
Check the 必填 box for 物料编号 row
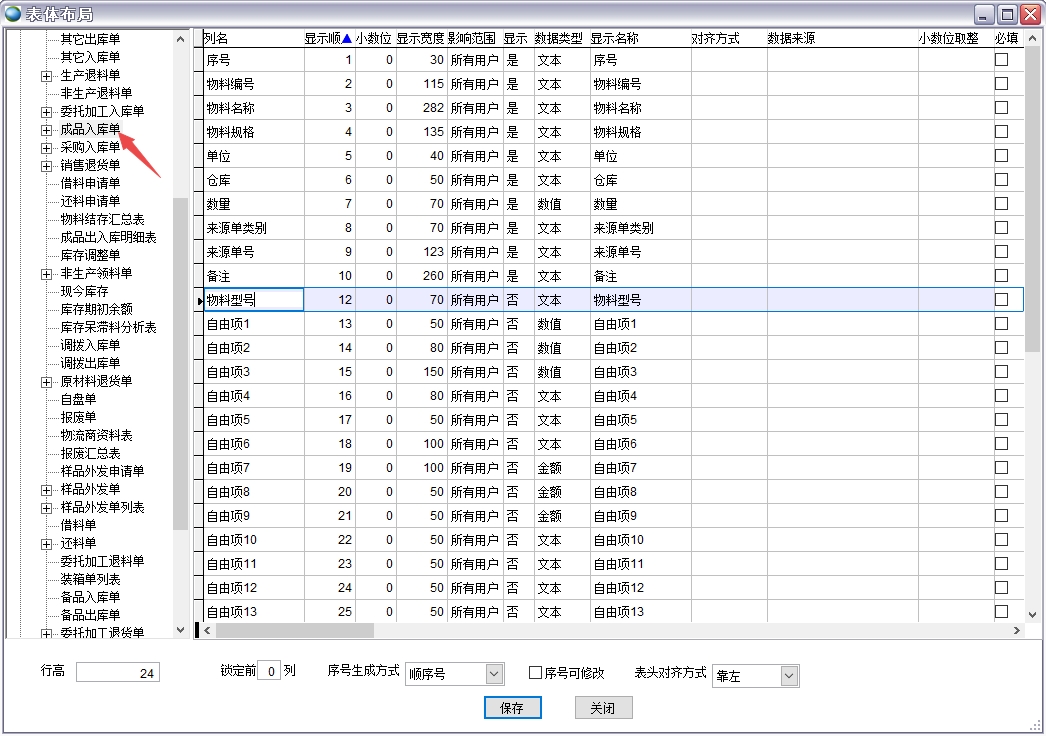click(x=1001, y=84)
